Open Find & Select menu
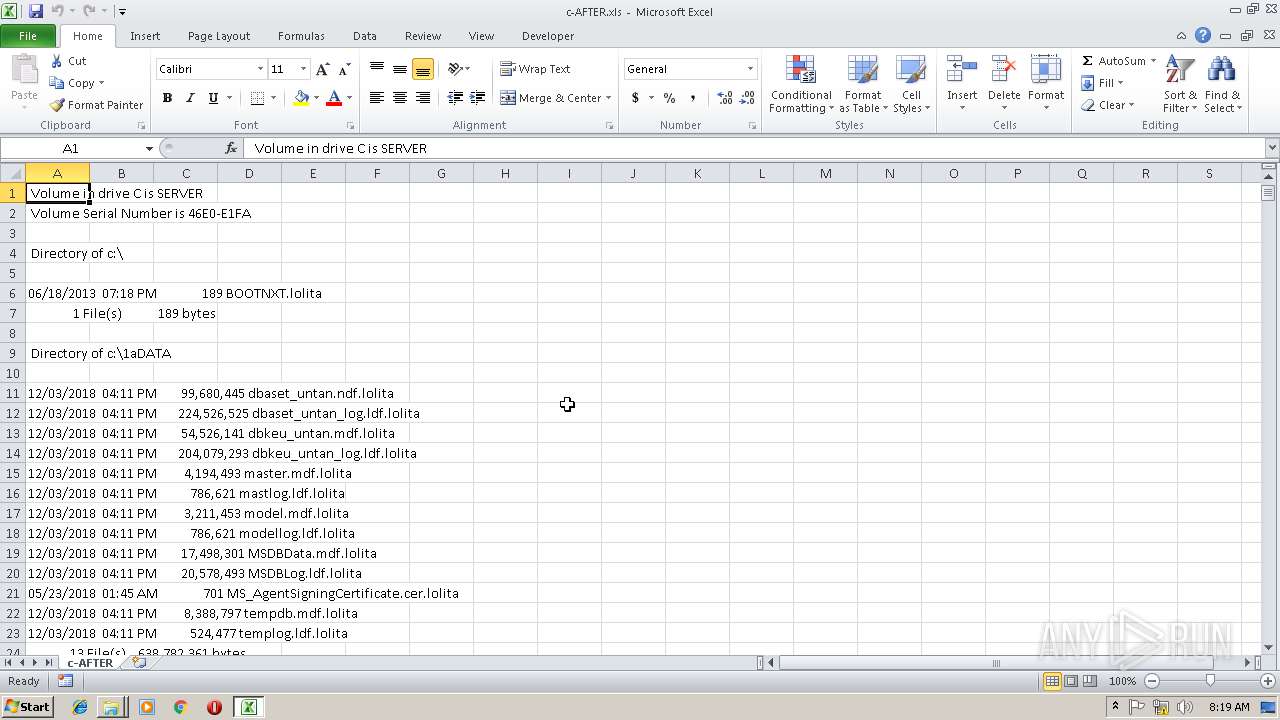This screenshot has width=1280, height=720. (1222, 85)
